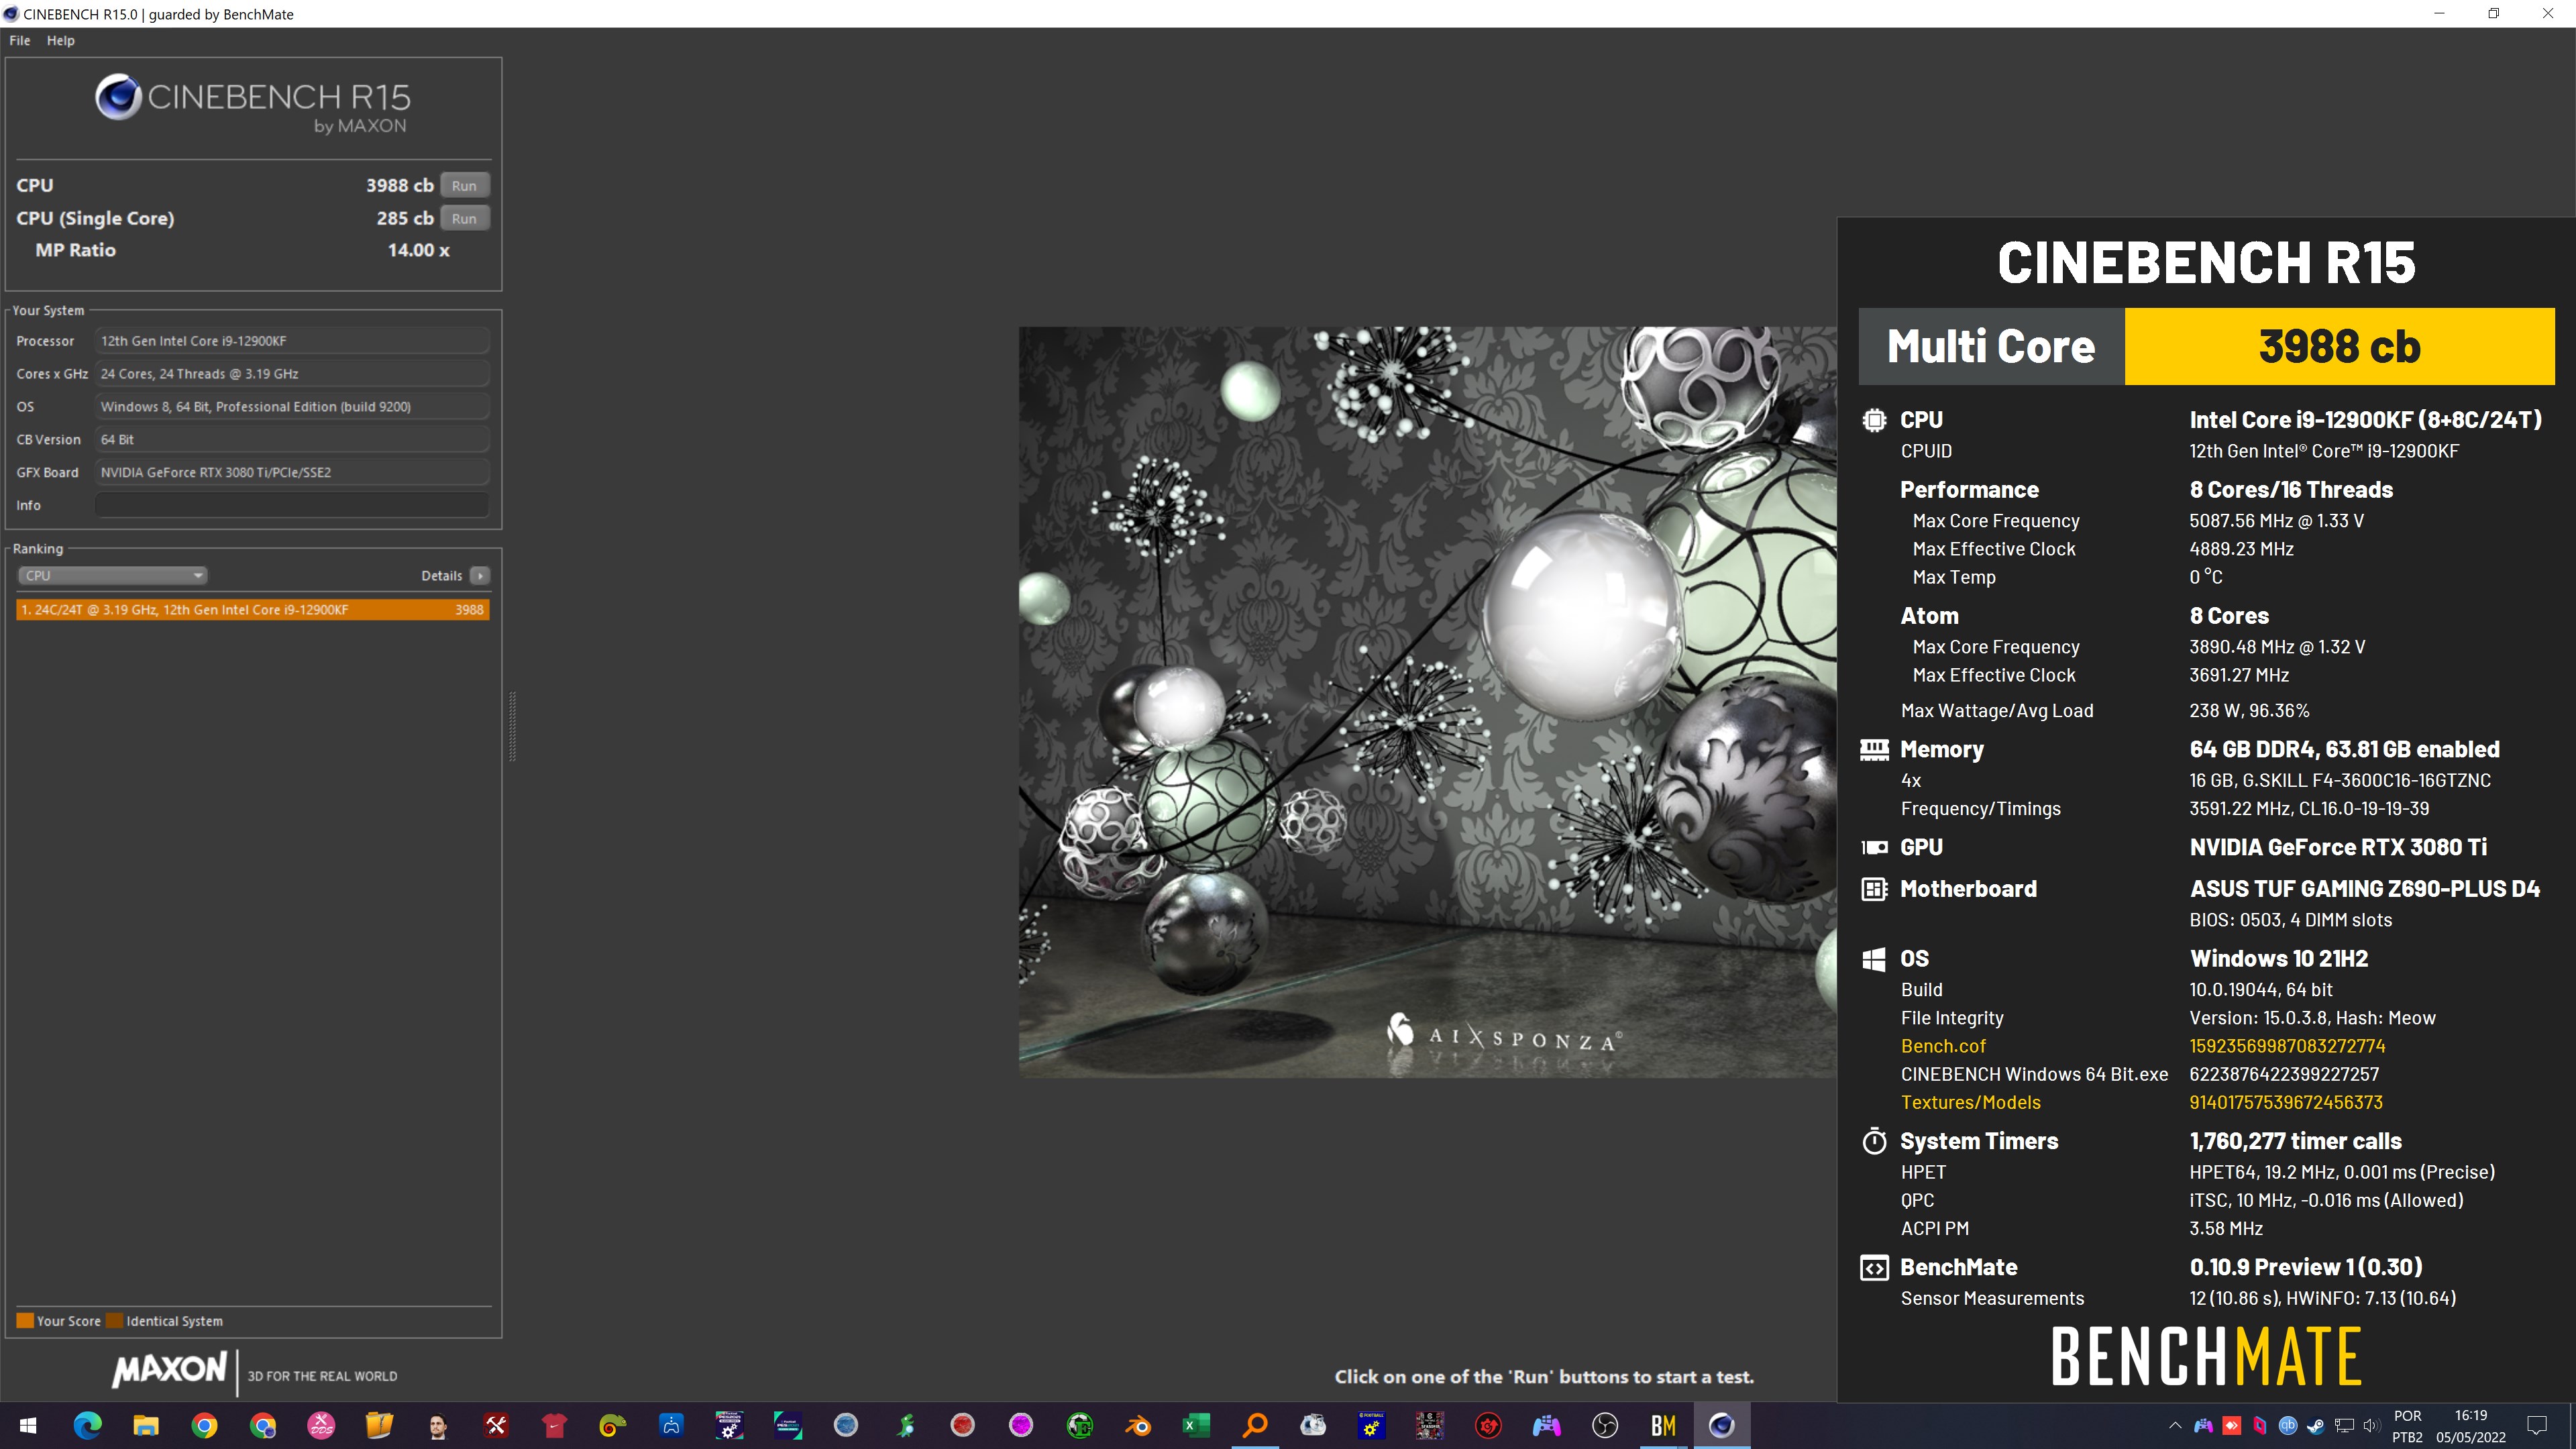Click the GFX Board field
Image resolution: width=2576 pixels, height=1449 pixels.
click(x=292, y=472)
